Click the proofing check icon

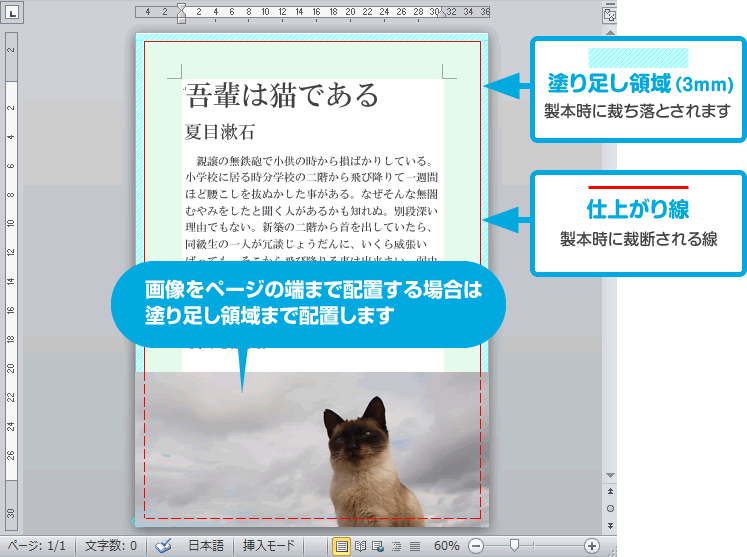(x=163, y=546)
